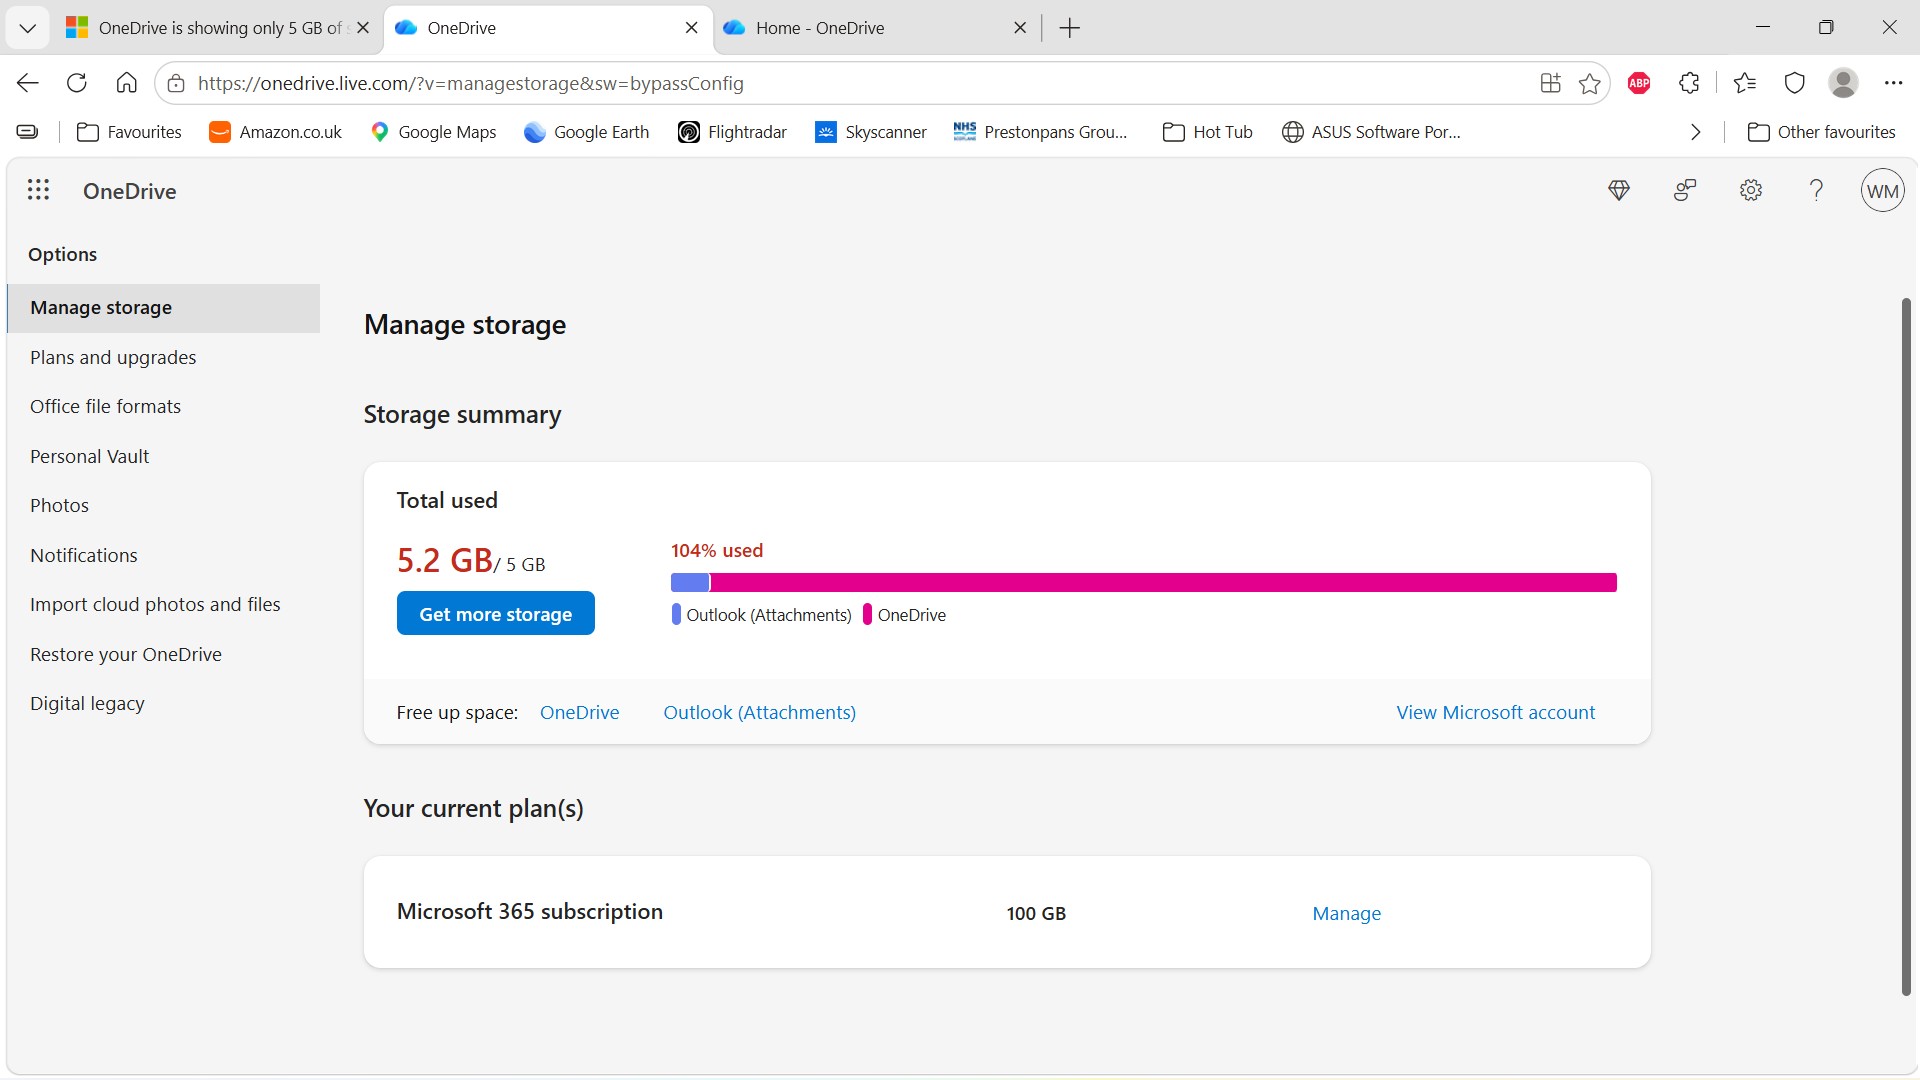Expand the Hot Tub bookmark folder

[x=1208, y=132]
